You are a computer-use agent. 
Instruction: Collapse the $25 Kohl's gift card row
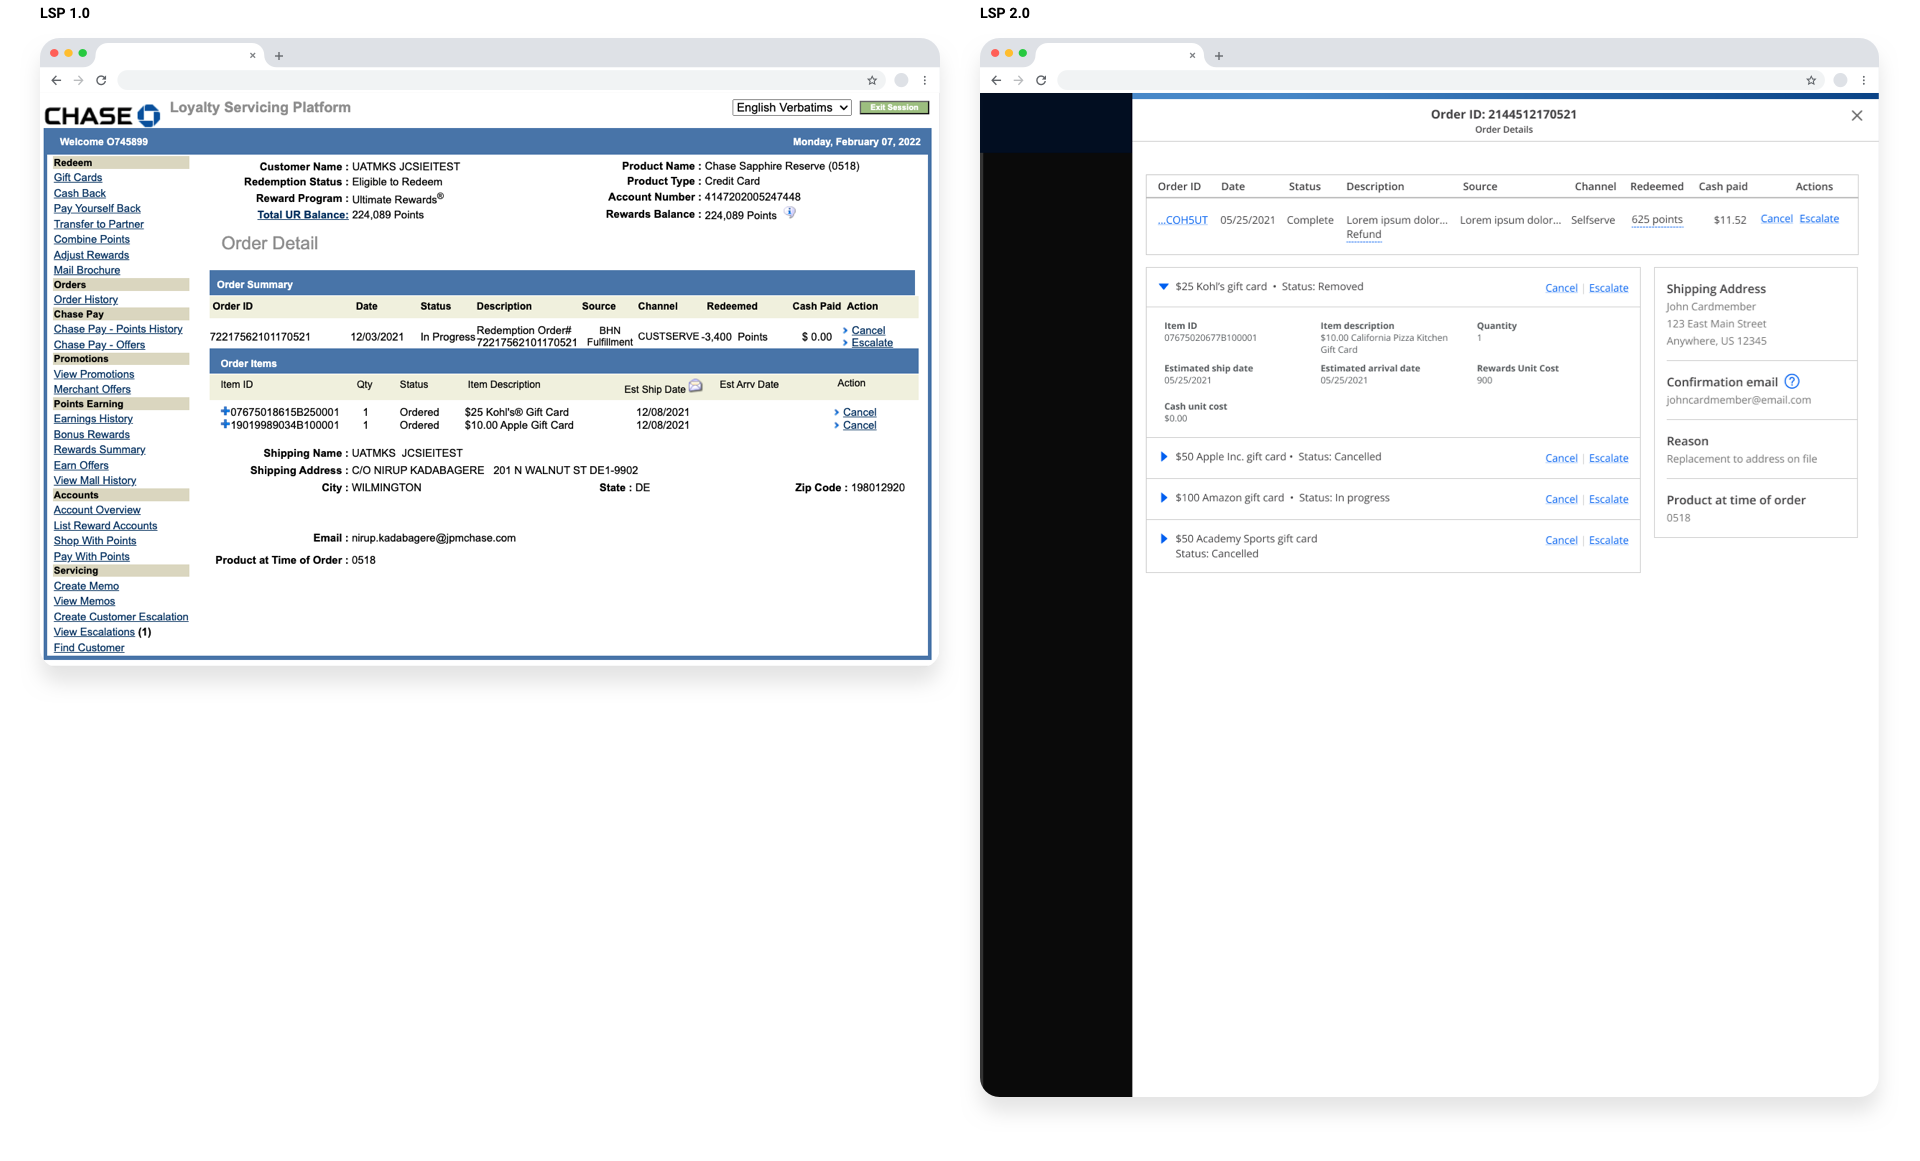pyautogui.click(x=1163, y=287)
